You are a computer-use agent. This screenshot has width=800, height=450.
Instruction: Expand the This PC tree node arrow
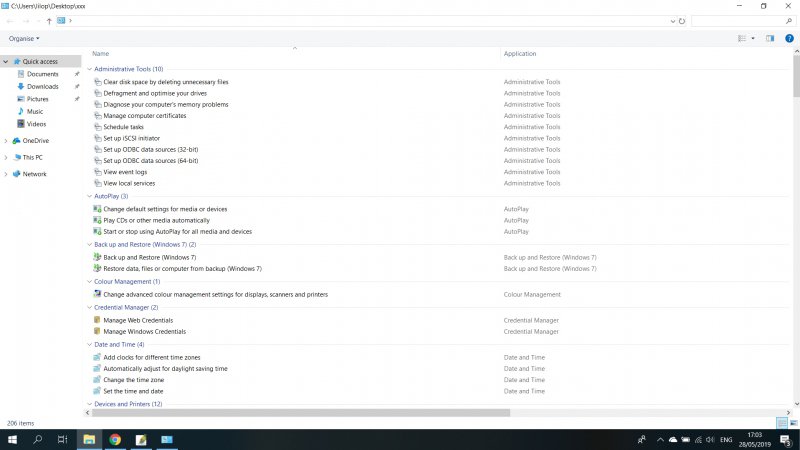[x=6, y=158]
